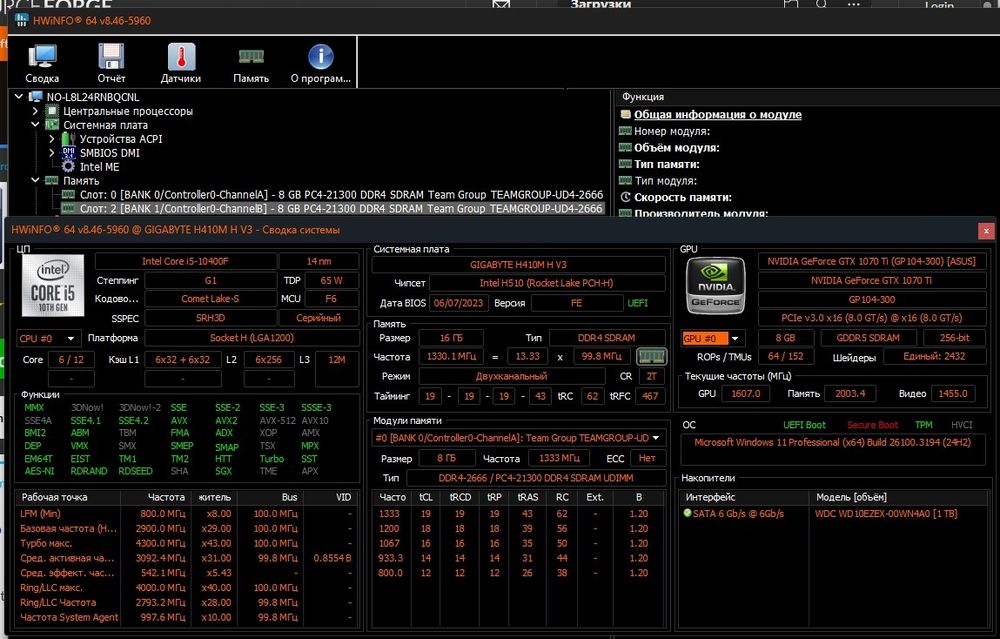This screenshot has width=1000, height=639.
Task: Open the CPU #0 selector dropdown
Action: 47,338
